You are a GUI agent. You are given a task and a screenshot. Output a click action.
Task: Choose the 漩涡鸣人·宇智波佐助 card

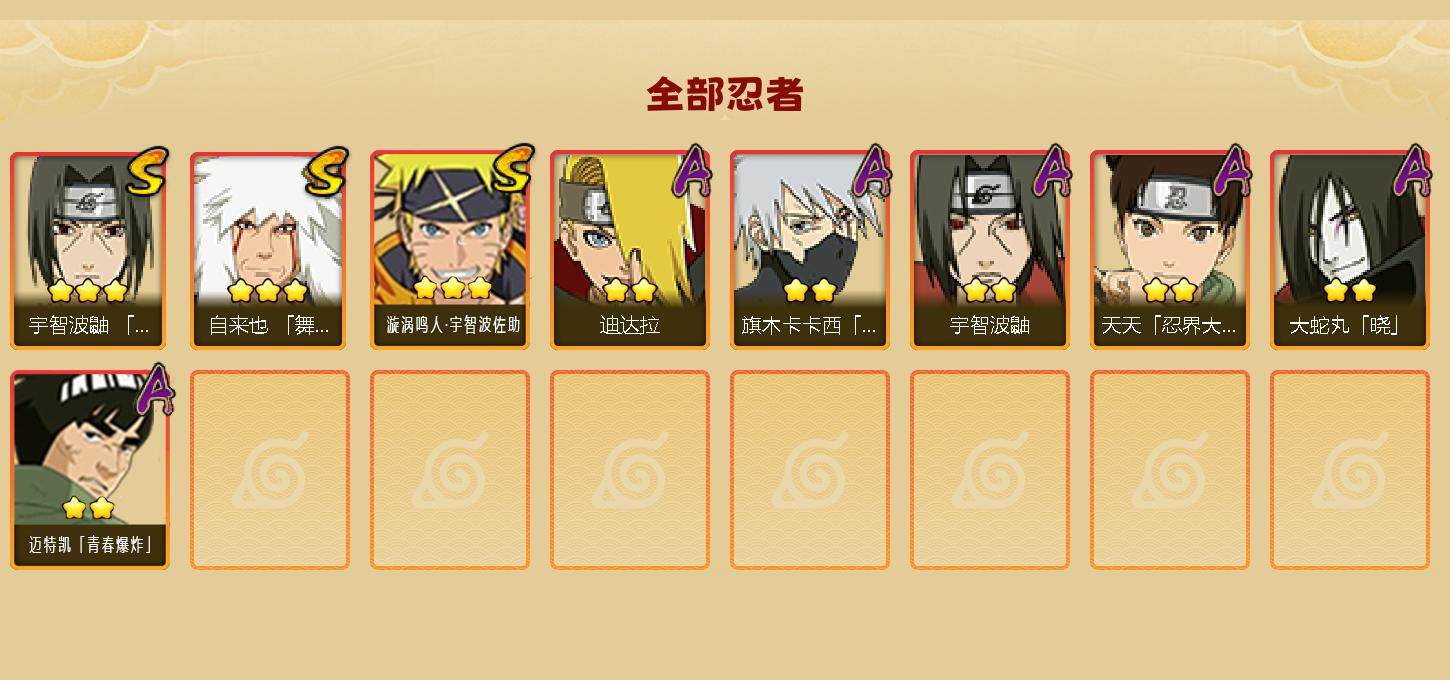click(450, 250)
